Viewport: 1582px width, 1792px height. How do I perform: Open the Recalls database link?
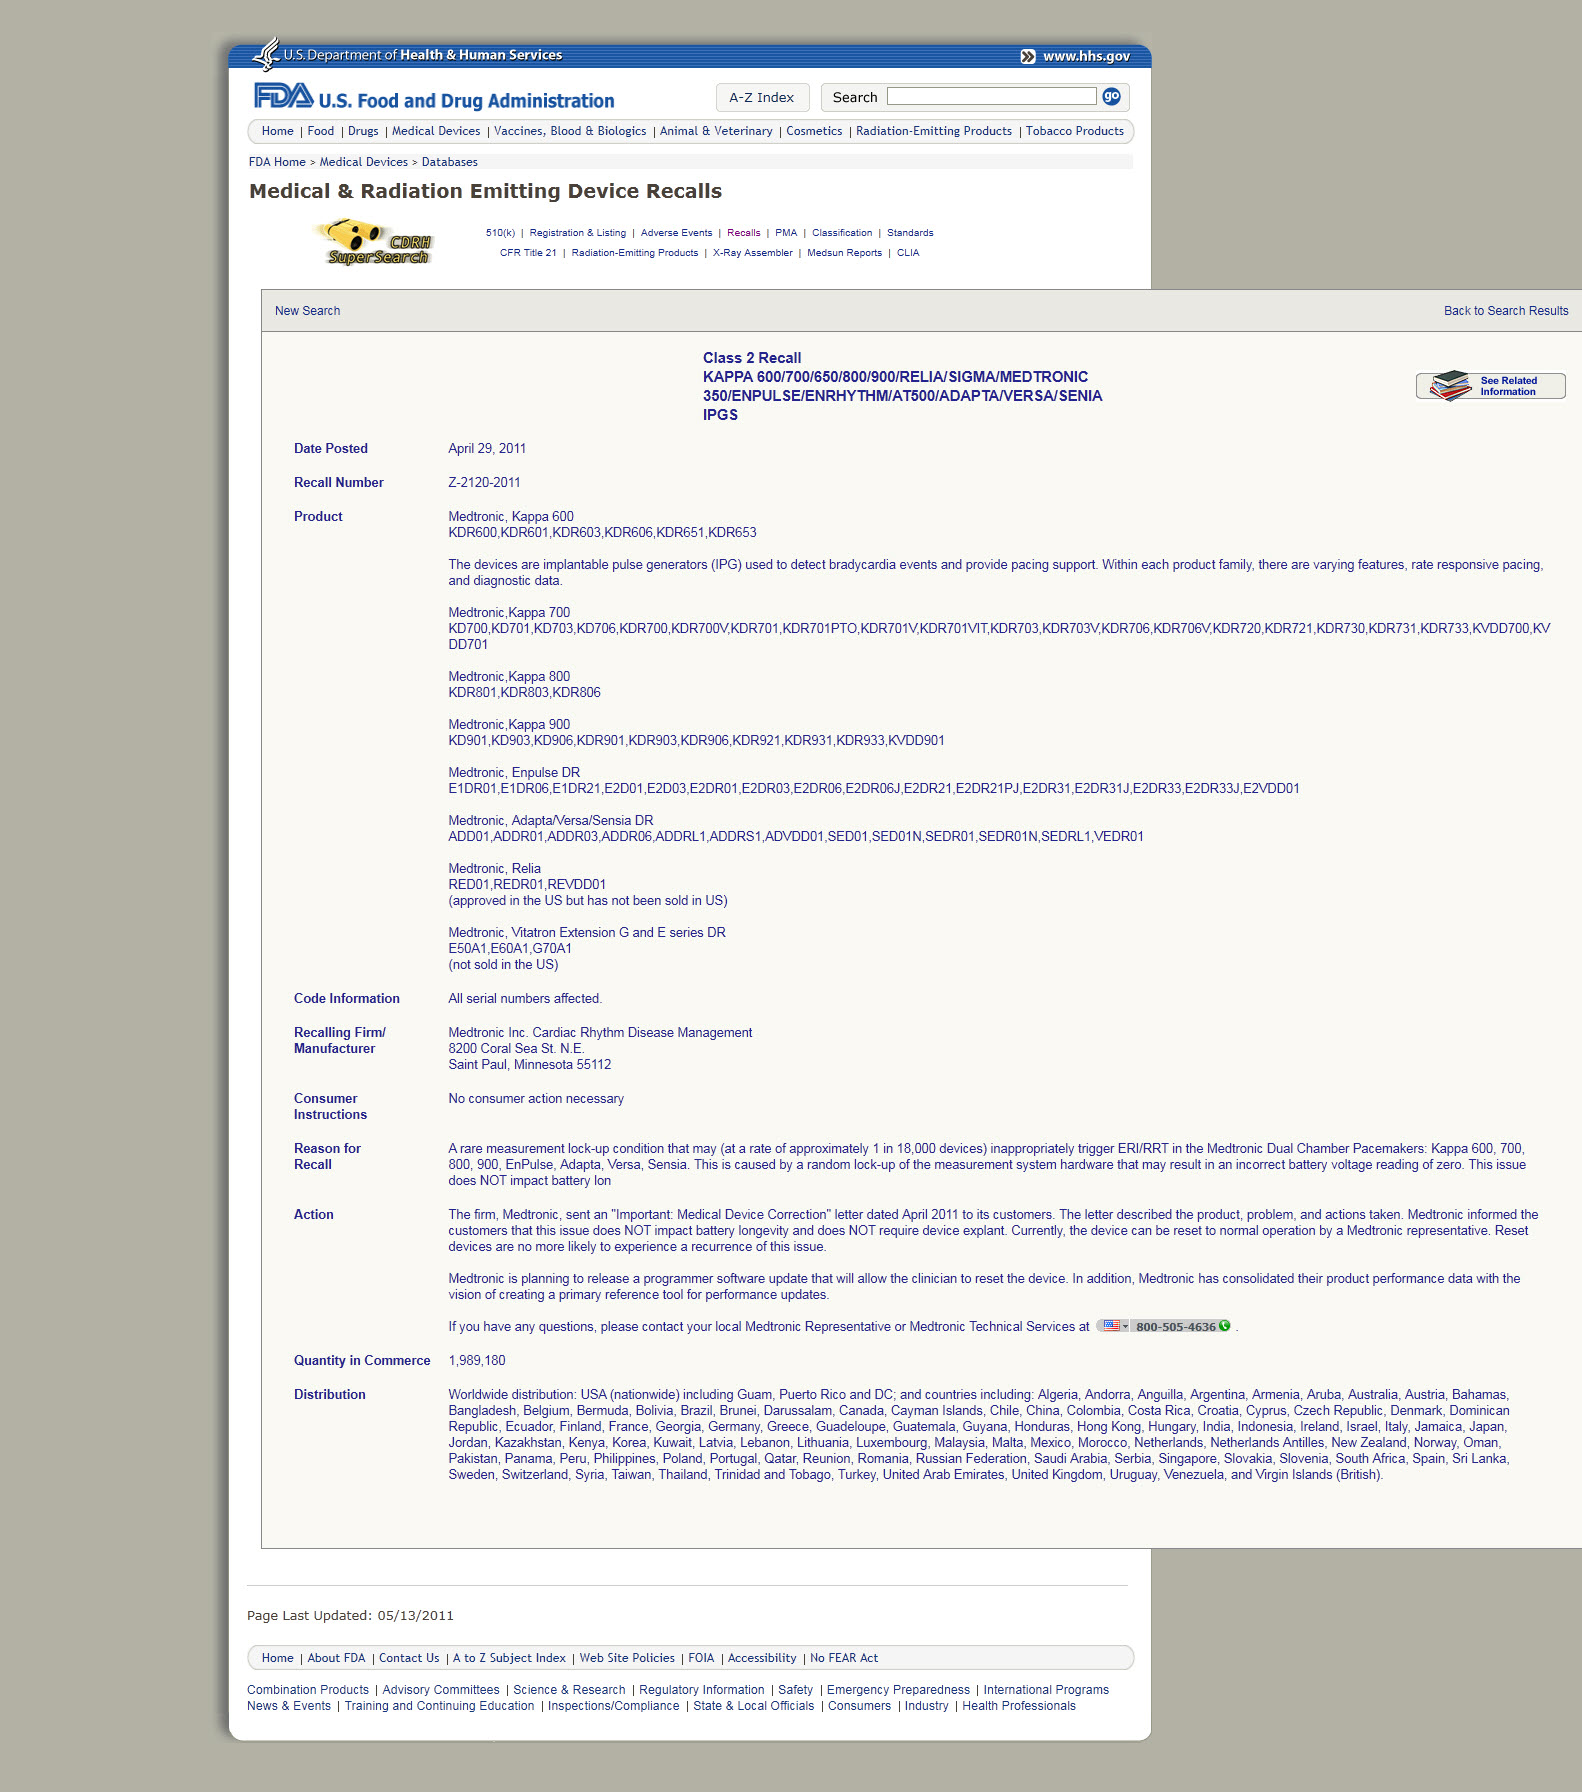coord(744,233)
